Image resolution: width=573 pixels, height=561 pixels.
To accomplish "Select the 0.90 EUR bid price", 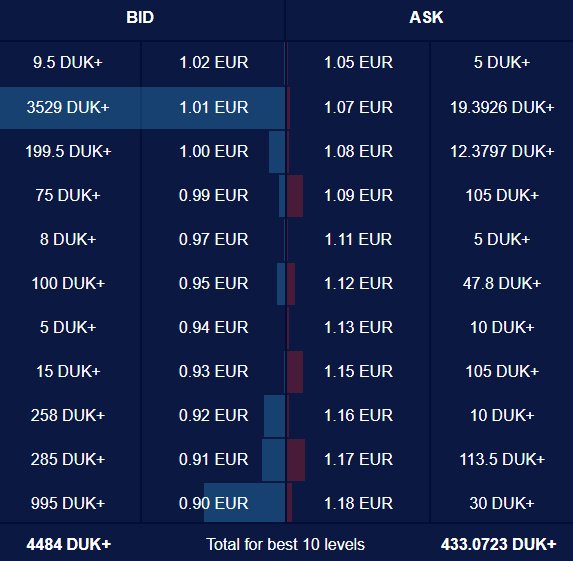I will tap(213, 503).
